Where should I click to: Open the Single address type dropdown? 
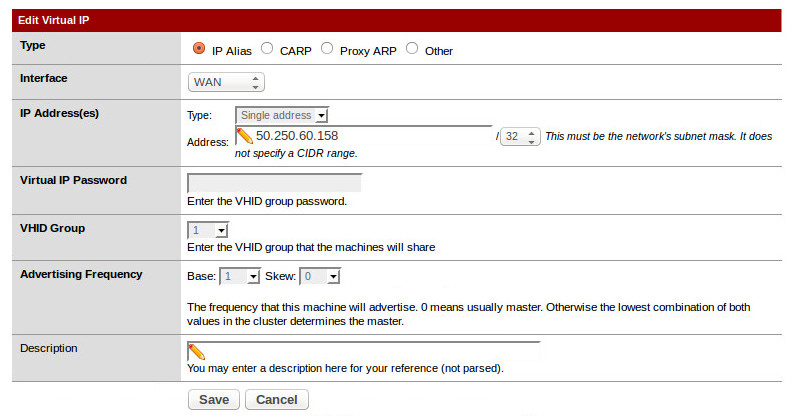(282, 115)
